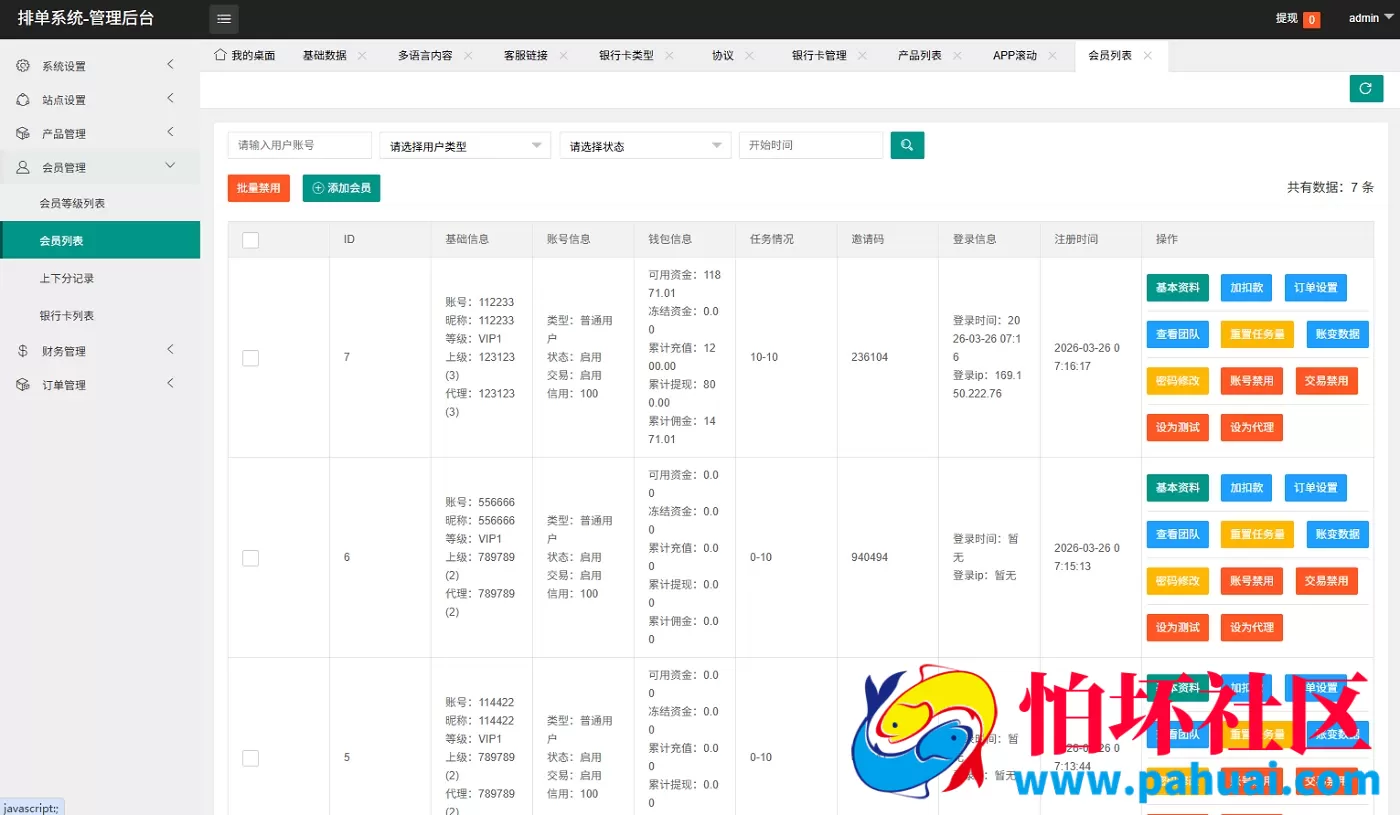Screen dimensions: 1400x815
Task: Click the 添加会员 button
Action: [x=341, y=188]
